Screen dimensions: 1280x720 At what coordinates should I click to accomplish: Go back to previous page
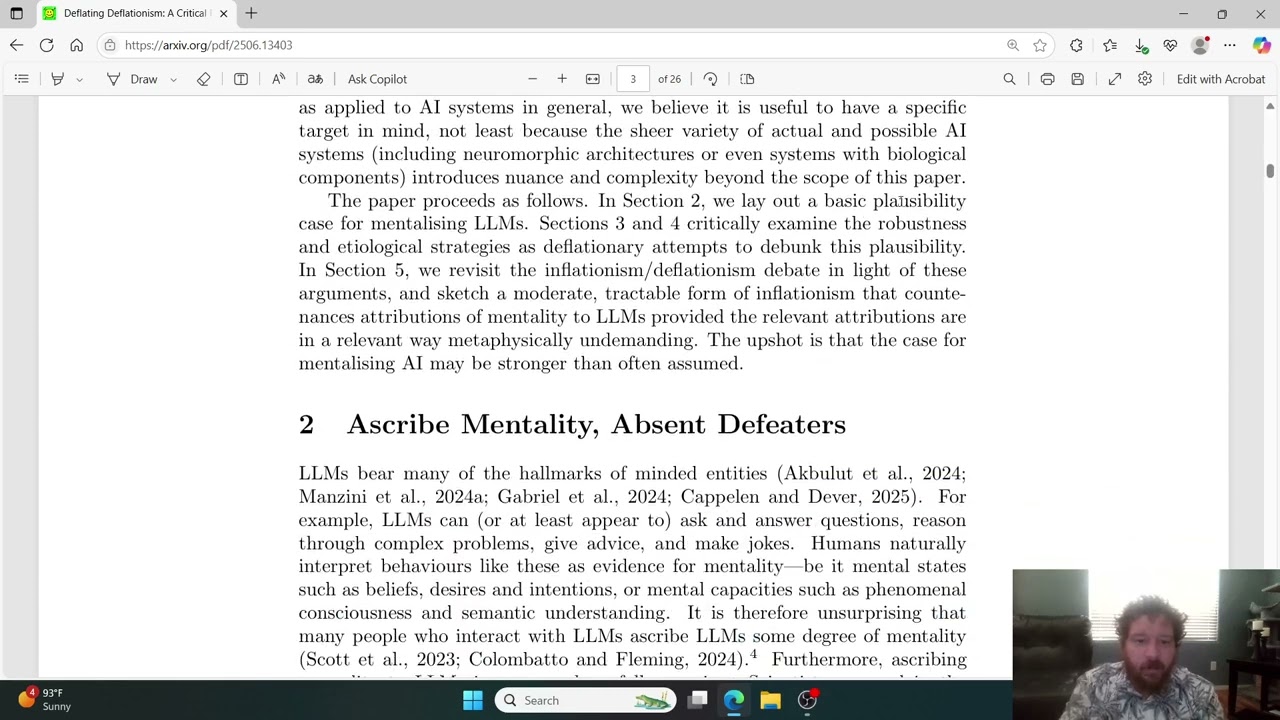[16, 45]
